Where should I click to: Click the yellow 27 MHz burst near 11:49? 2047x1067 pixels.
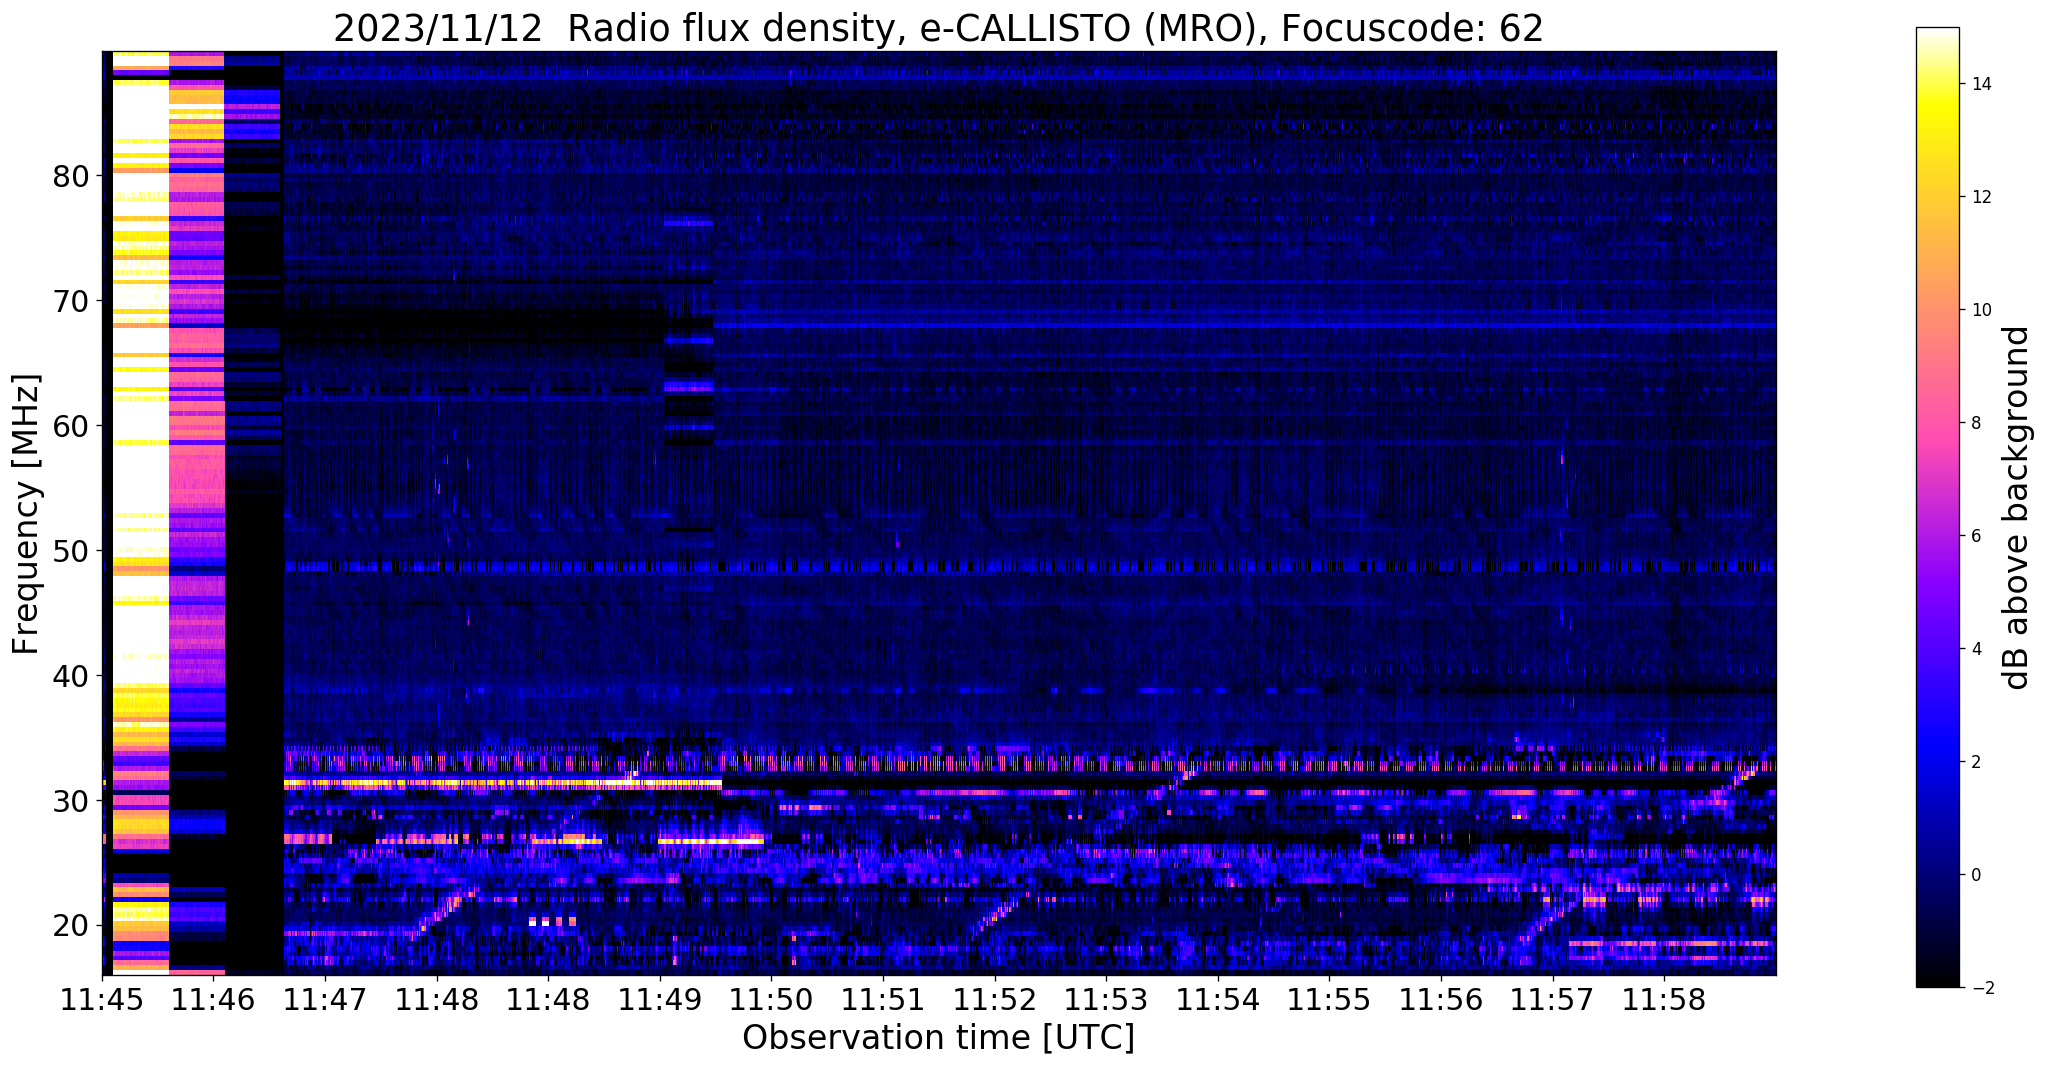click(711, 842)
